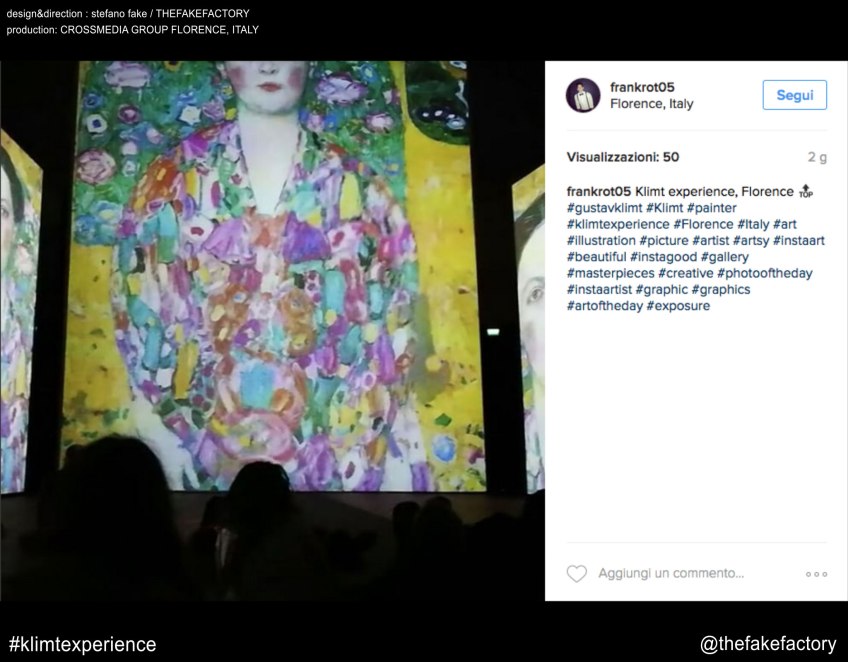Click the #instaartist hashtag
The width and height of the screenshot is (848, 662).
[599, 290]
